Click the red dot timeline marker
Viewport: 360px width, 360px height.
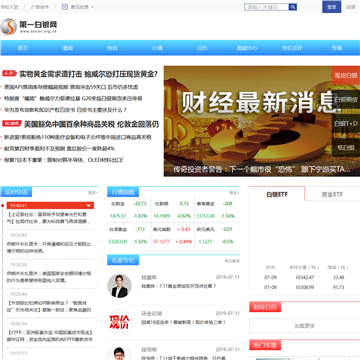2,205
